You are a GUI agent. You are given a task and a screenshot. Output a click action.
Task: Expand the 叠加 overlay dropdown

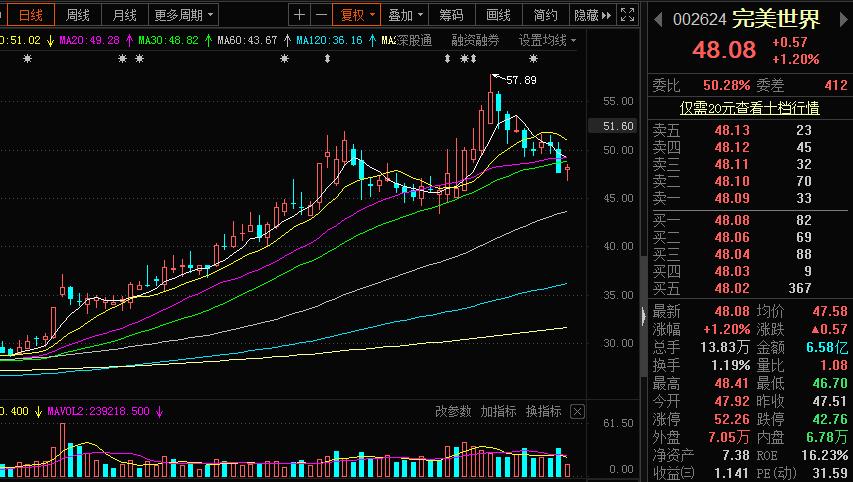[x=406, y=15]
